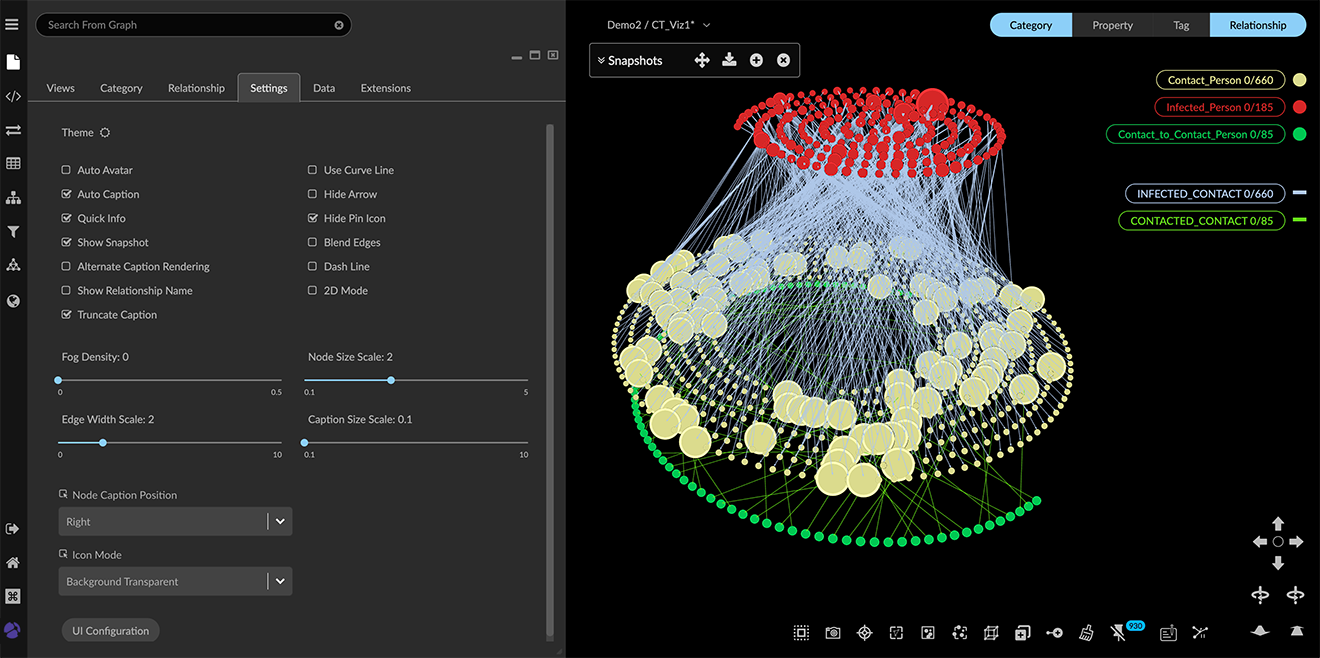Click the crosshair target icon in bottom toolbar
Viewport: 1320px width, 658px height.
tap(865, 633)
